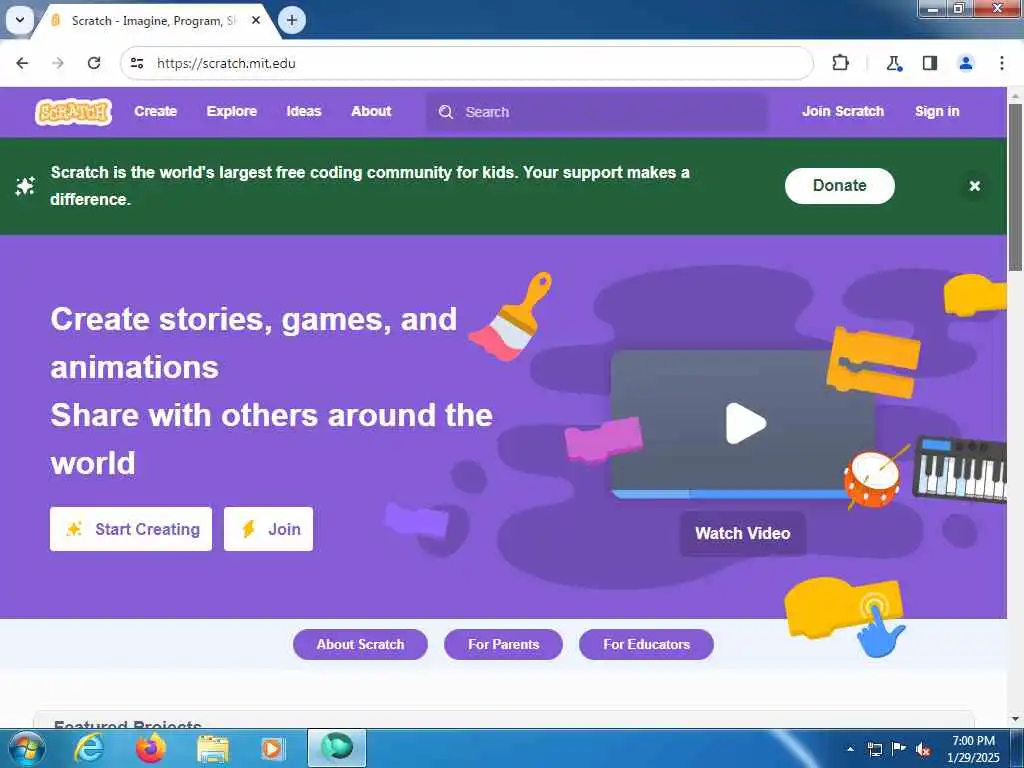Go back with browser back arrow
Screen dimensions: 1024x768
point(22,63)
